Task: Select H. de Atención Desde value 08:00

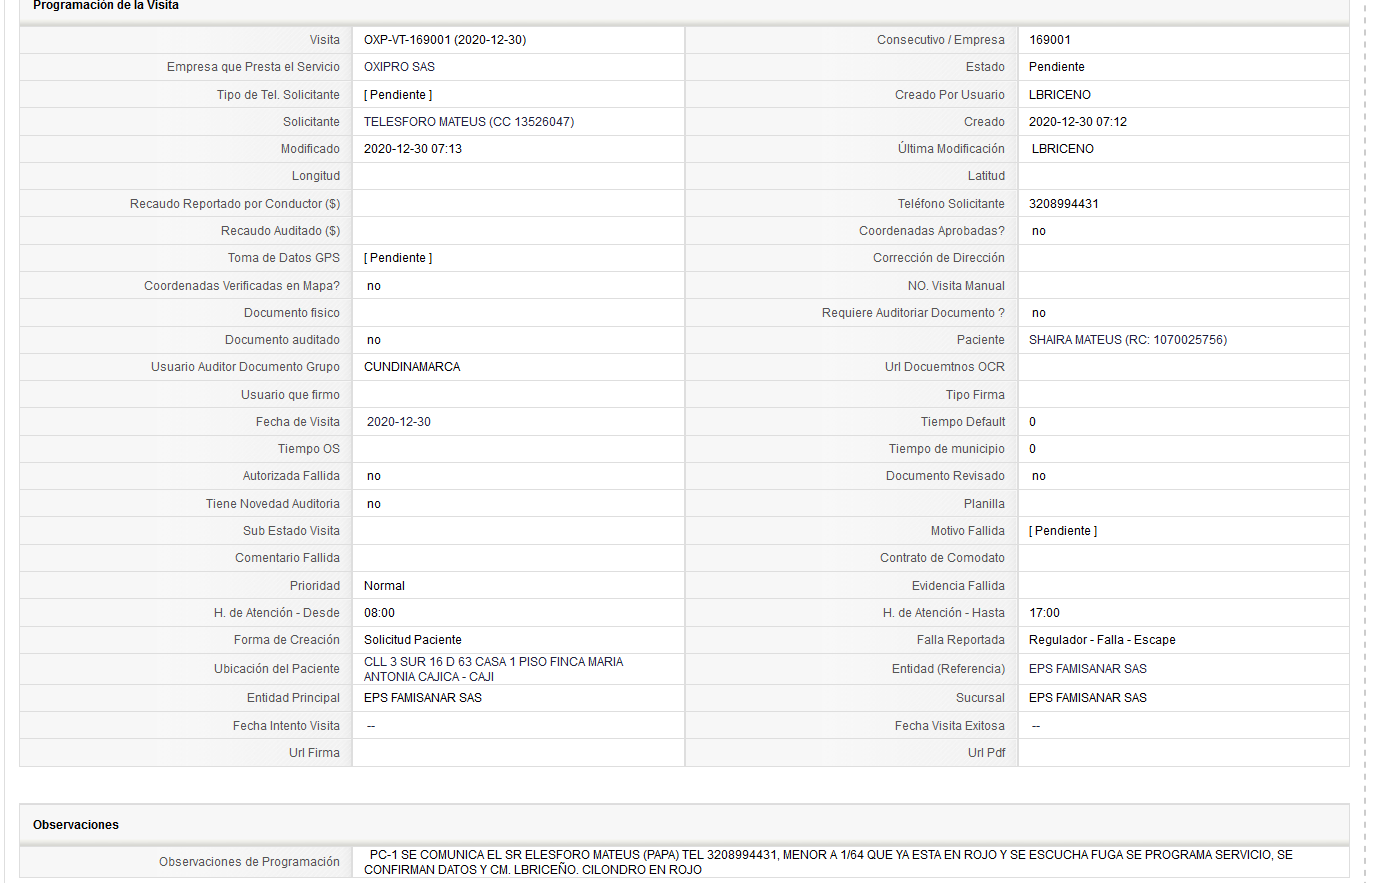Action: click(x=379, y=613)
